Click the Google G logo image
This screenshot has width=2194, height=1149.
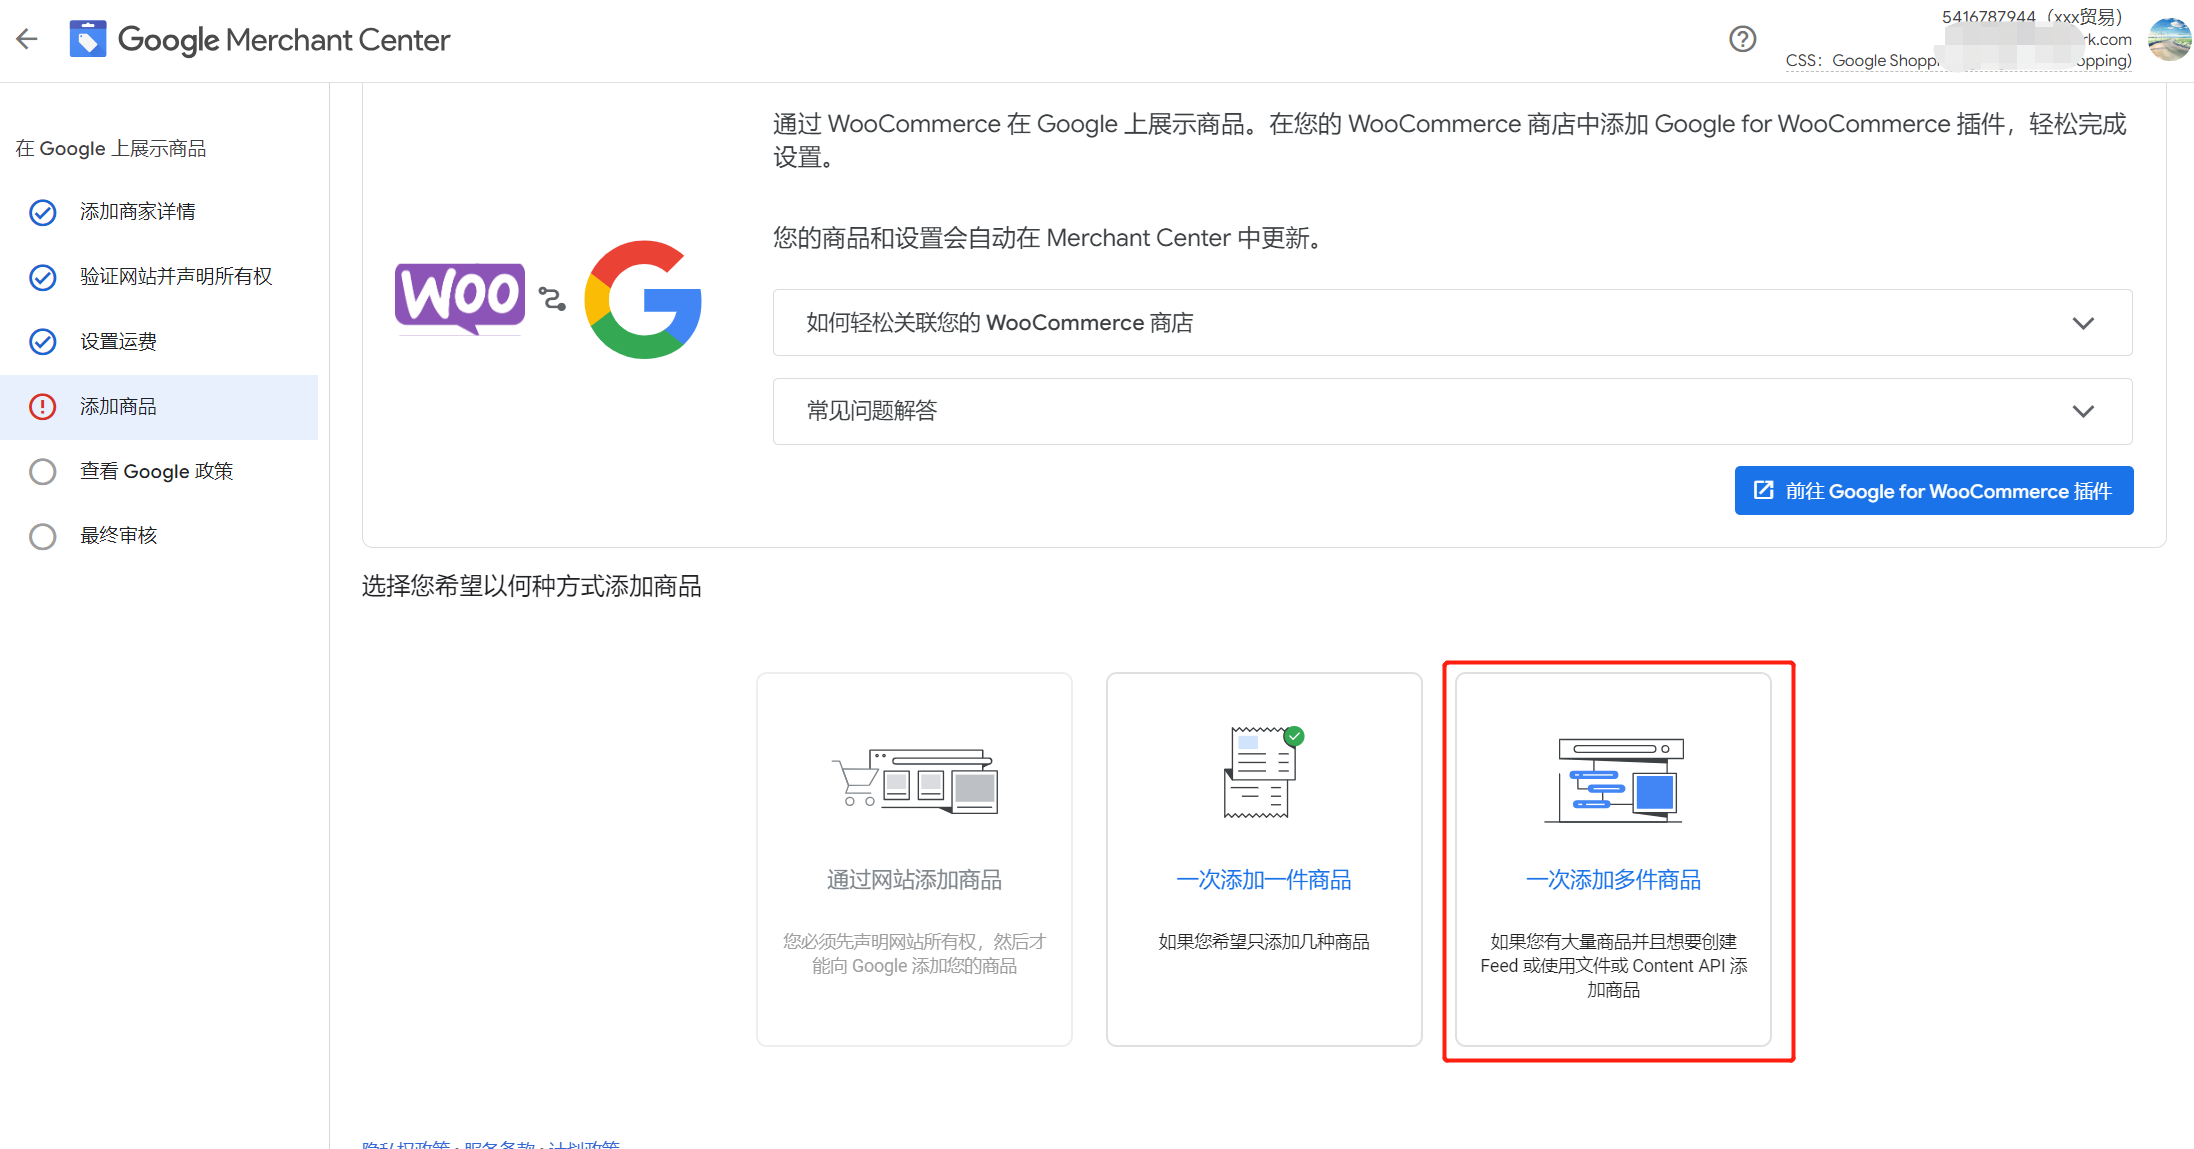tap(643, 299)
